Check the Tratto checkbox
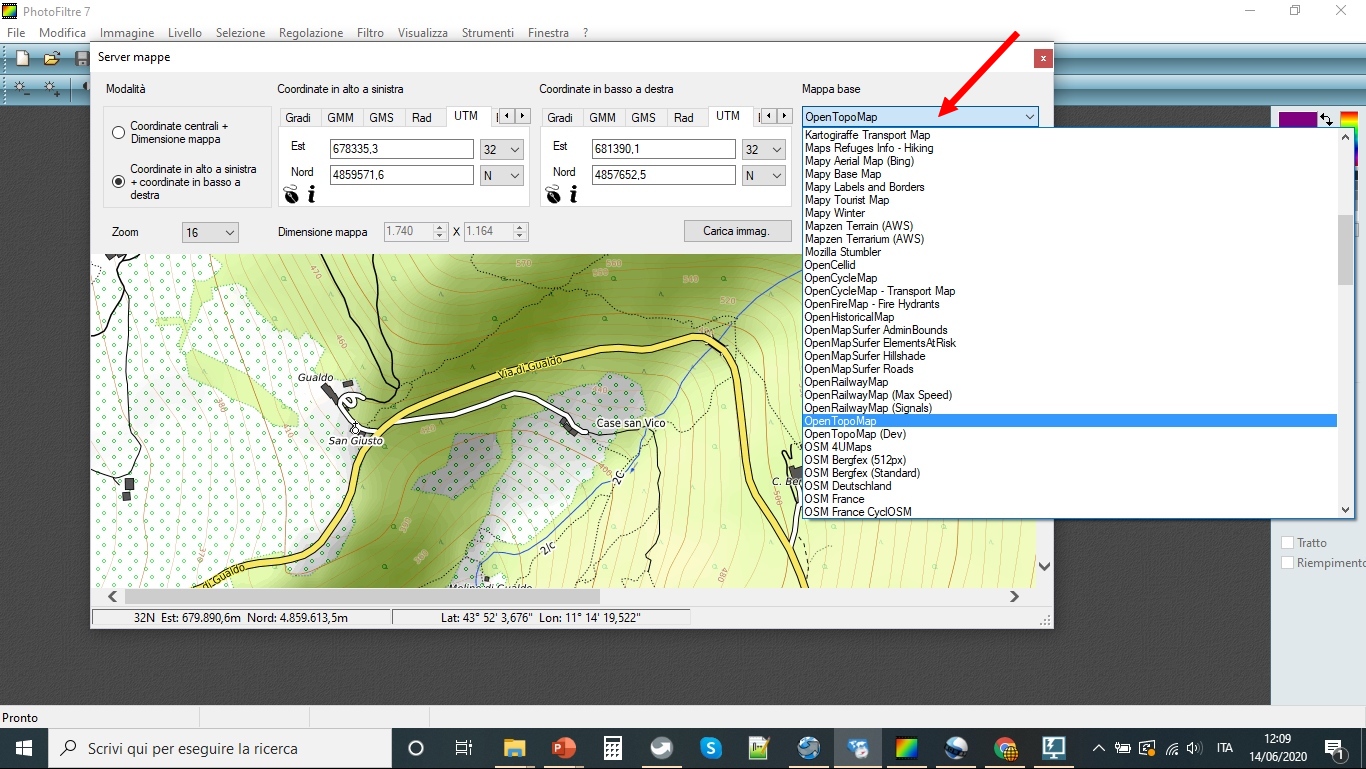Viewport: 1366px width, 769px height. tap(1288, 542)
